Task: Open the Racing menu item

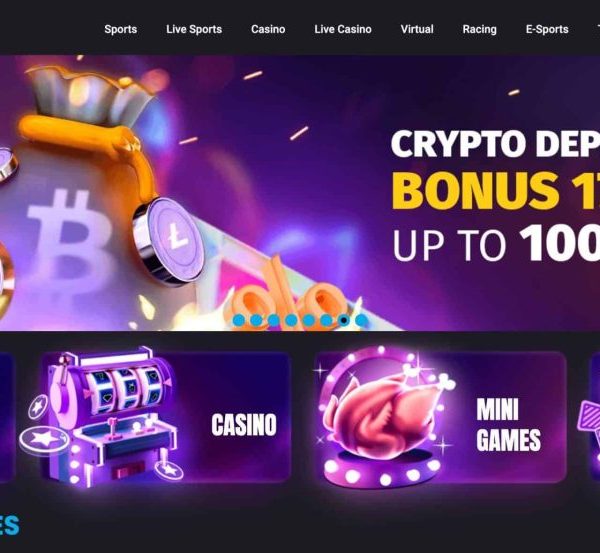Action: point(479,29)
